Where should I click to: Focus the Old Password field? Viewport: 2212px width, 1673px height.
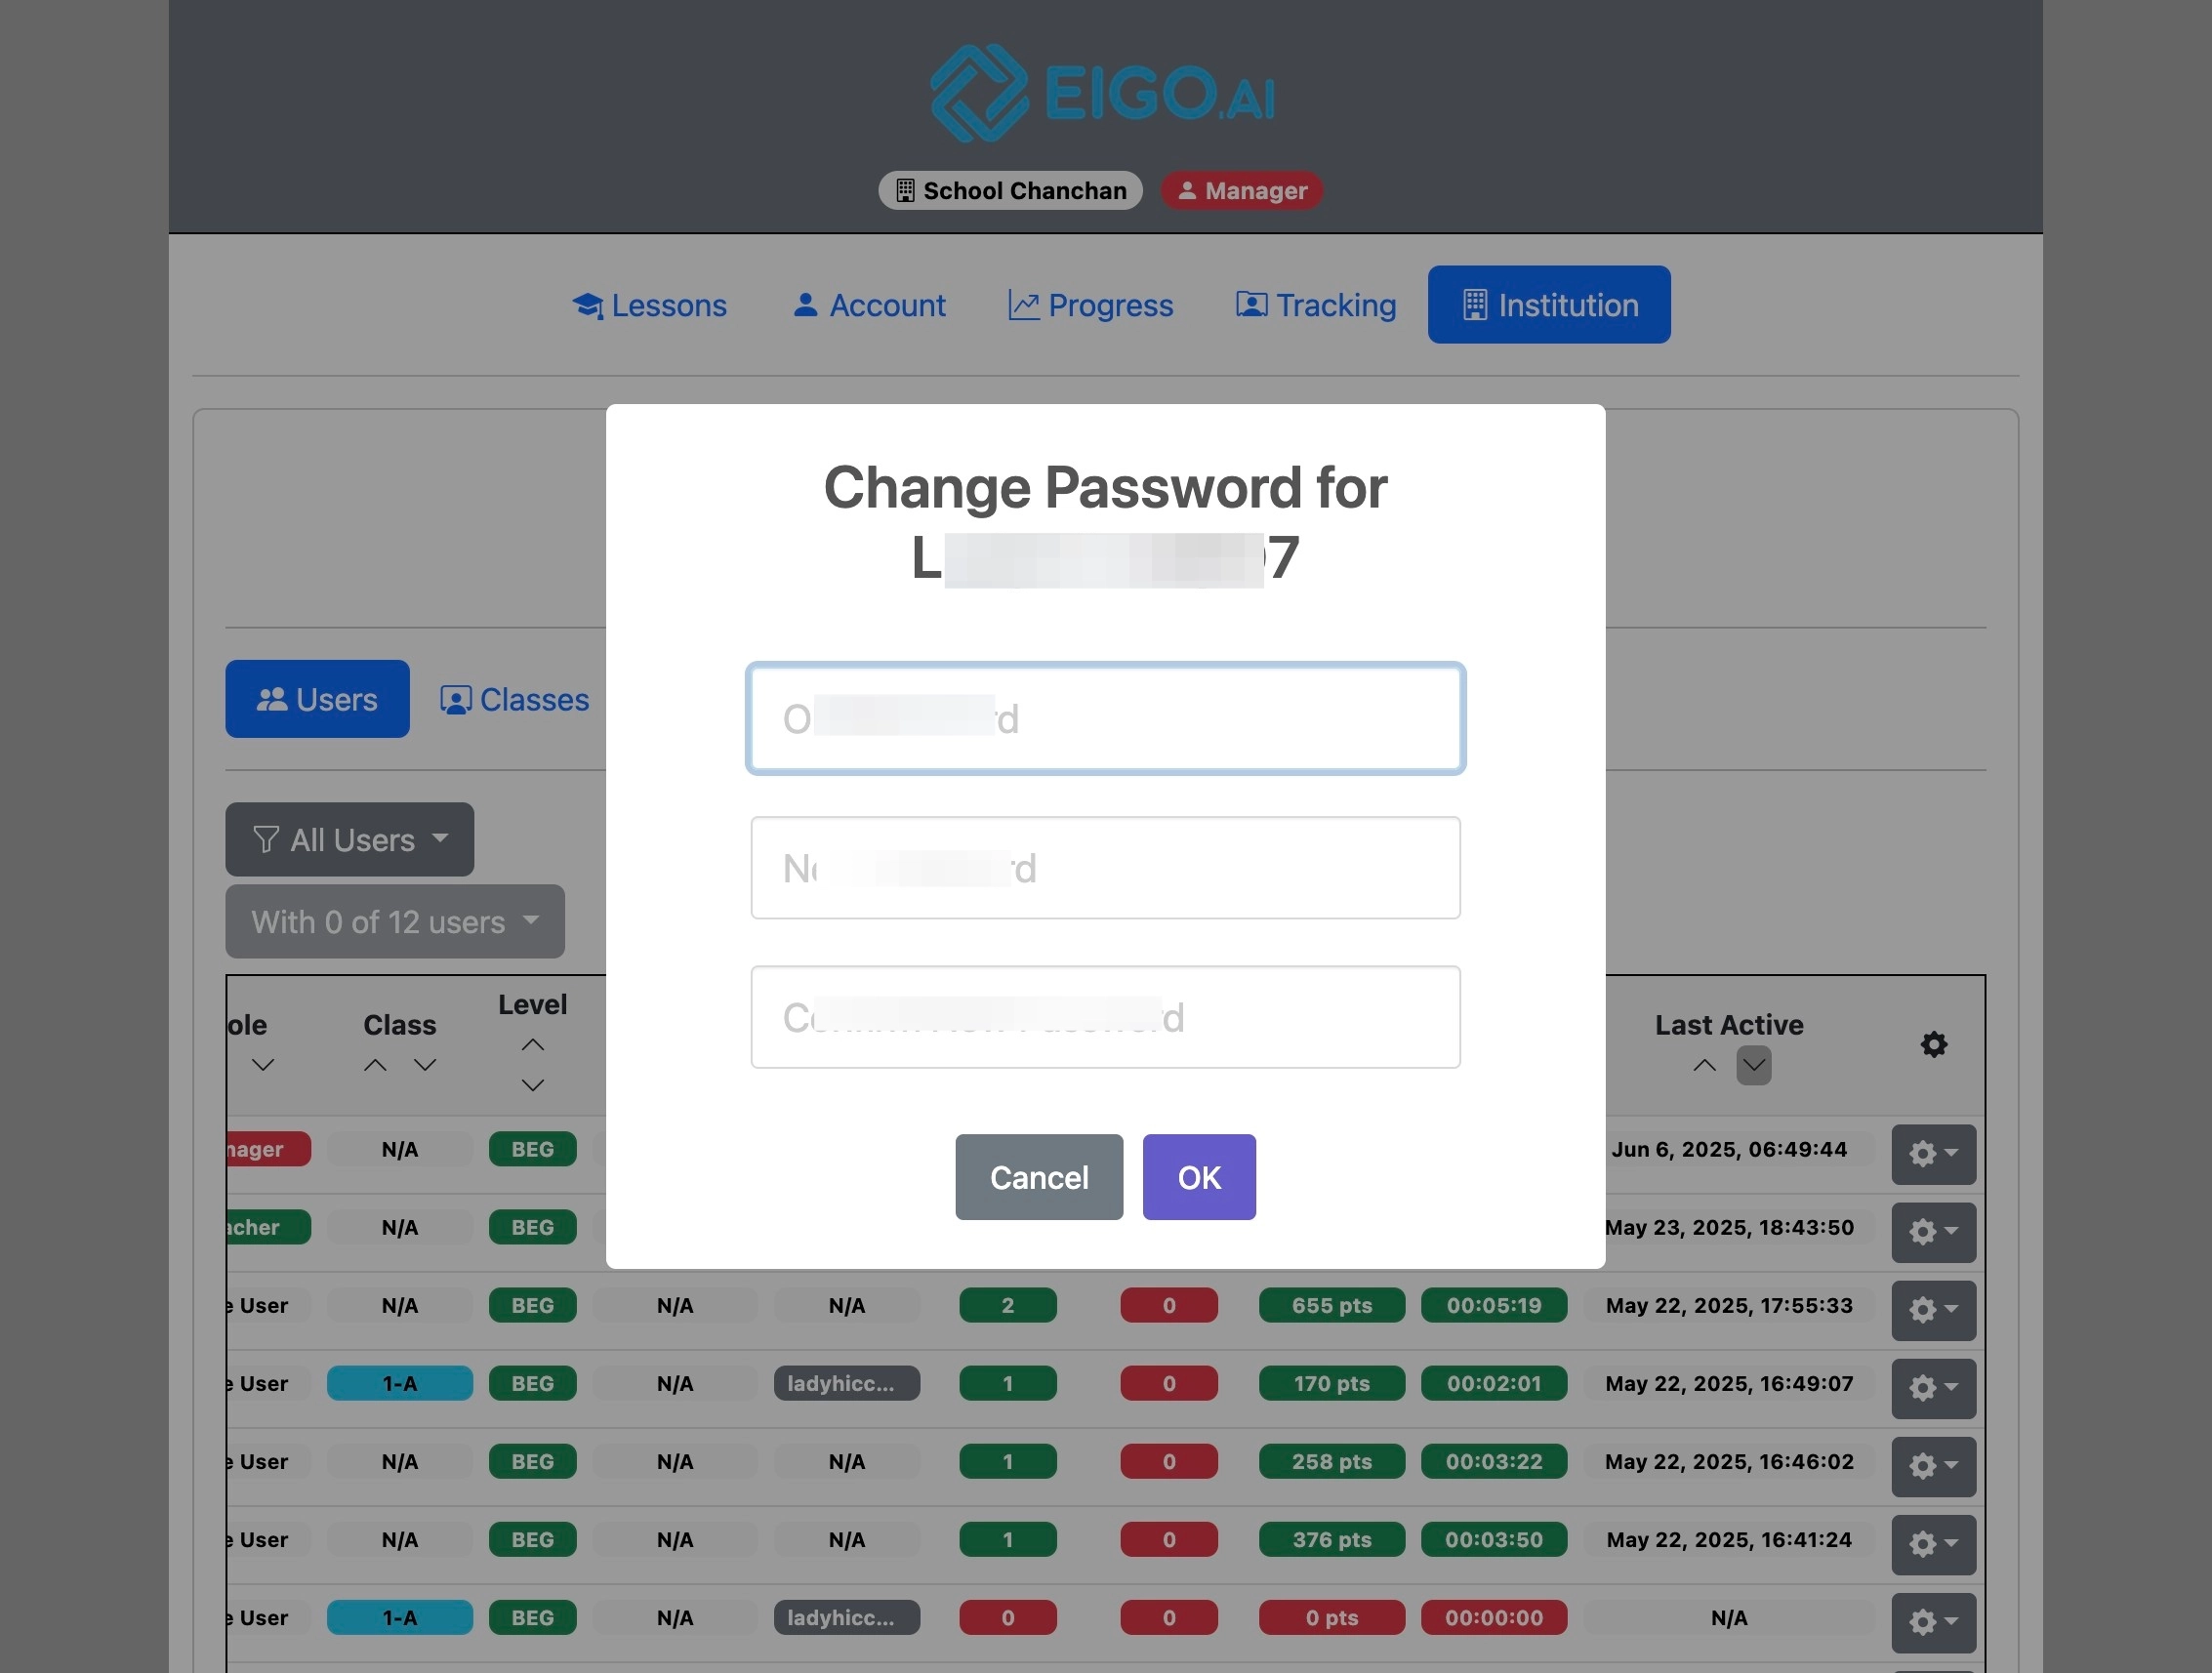point(1106,719)
